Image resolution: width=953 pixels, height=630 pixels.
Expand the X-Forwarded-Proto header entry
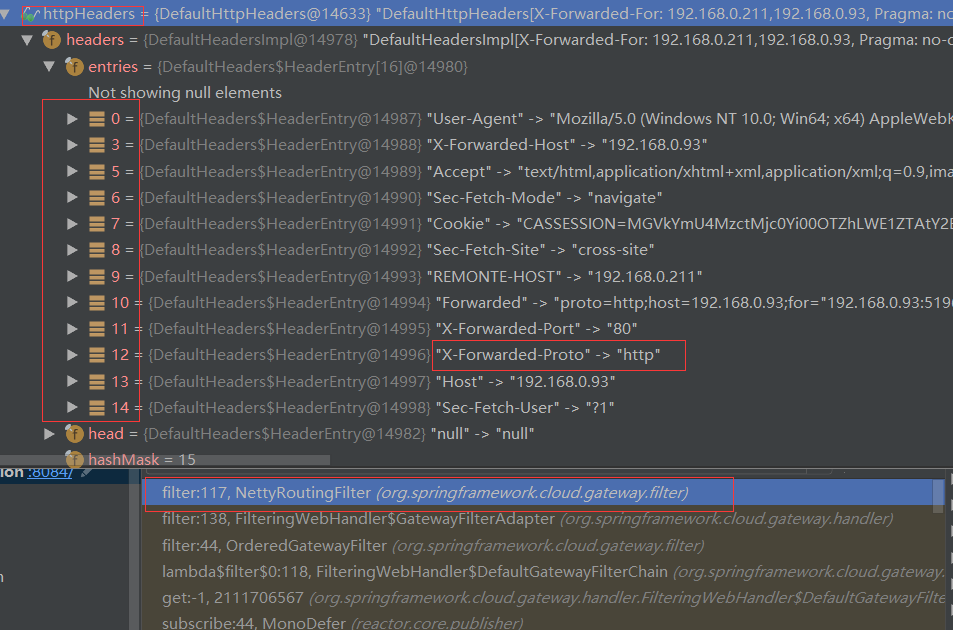pos(72,355)
